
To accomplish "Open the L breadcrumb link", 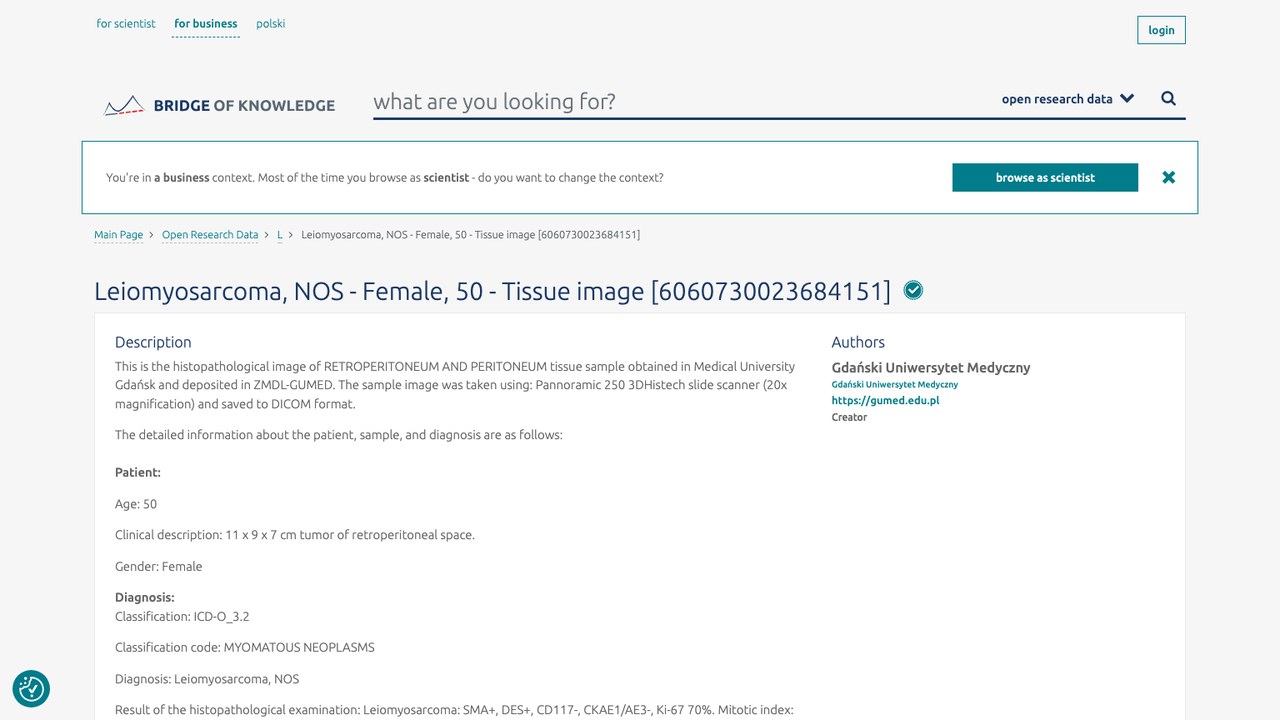I will pyautogui.click(x=280, y=235).
